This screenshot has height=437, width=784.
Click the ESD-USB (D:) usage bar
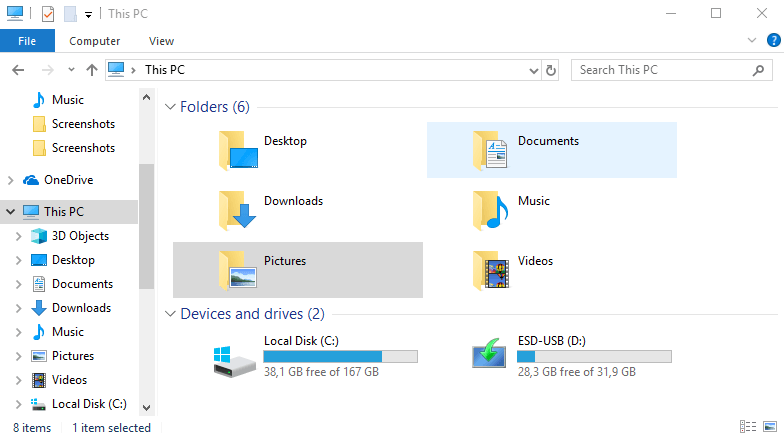click(594, 356)
